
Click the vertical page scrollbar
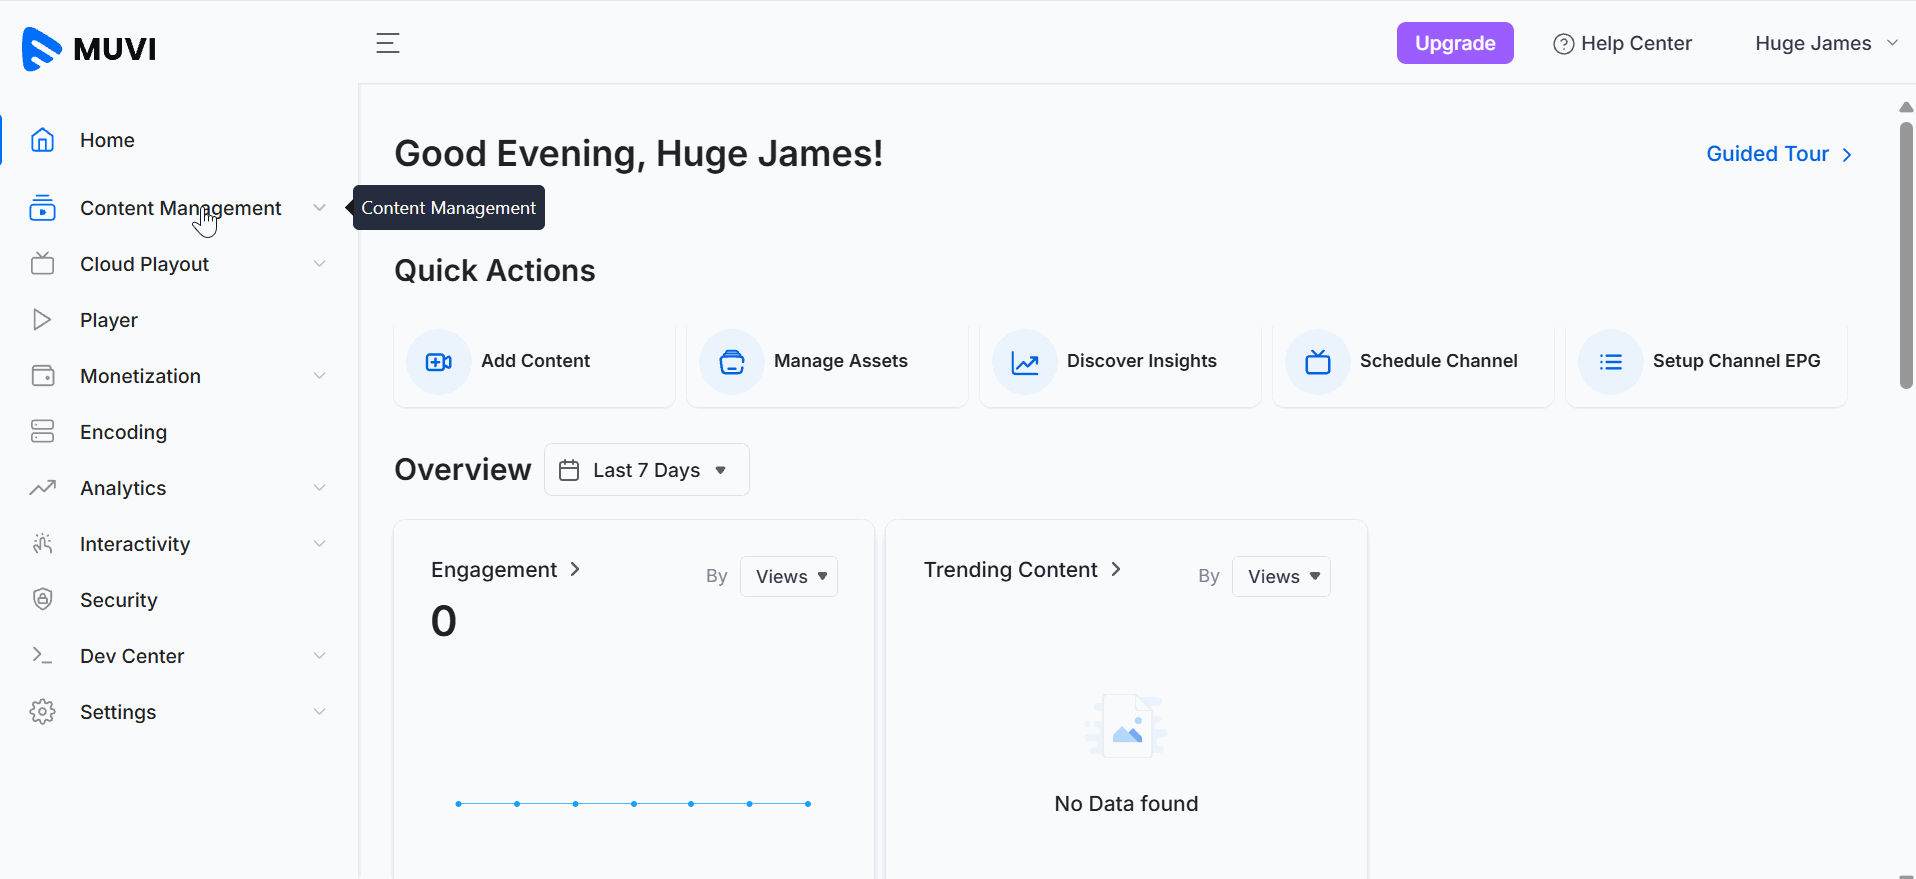tap(1906, 255)
